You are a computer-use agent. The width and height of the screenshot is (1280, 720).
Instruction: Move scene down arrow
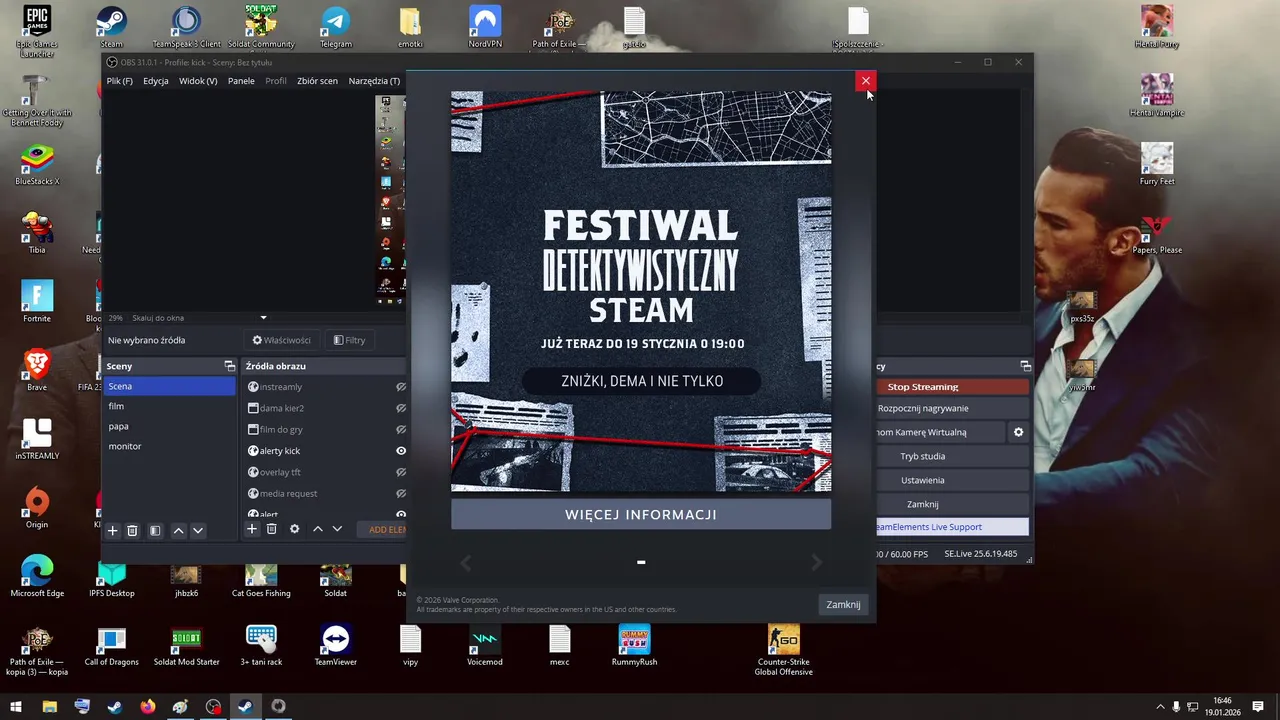[x=197, y=531]
